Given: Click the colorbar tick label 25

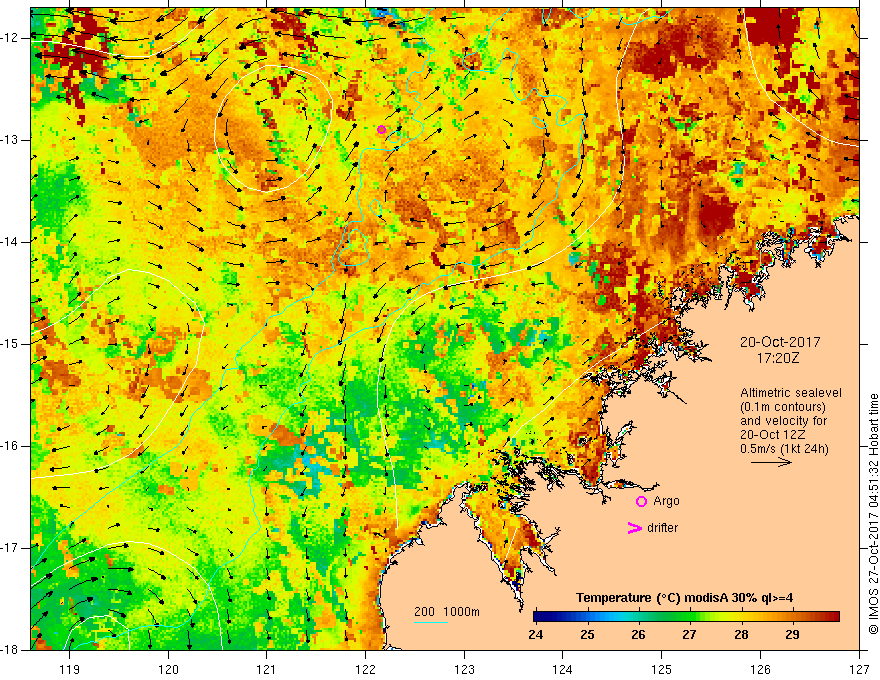Looking at the screenshot, I should click(587, 635).
